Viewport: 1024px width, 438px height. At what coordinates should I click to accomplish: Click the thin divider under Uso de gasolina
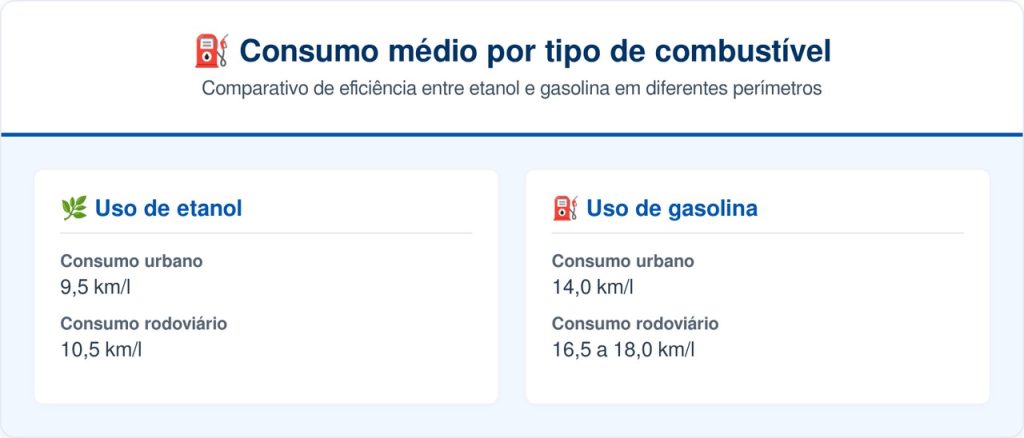click(758, 233)
